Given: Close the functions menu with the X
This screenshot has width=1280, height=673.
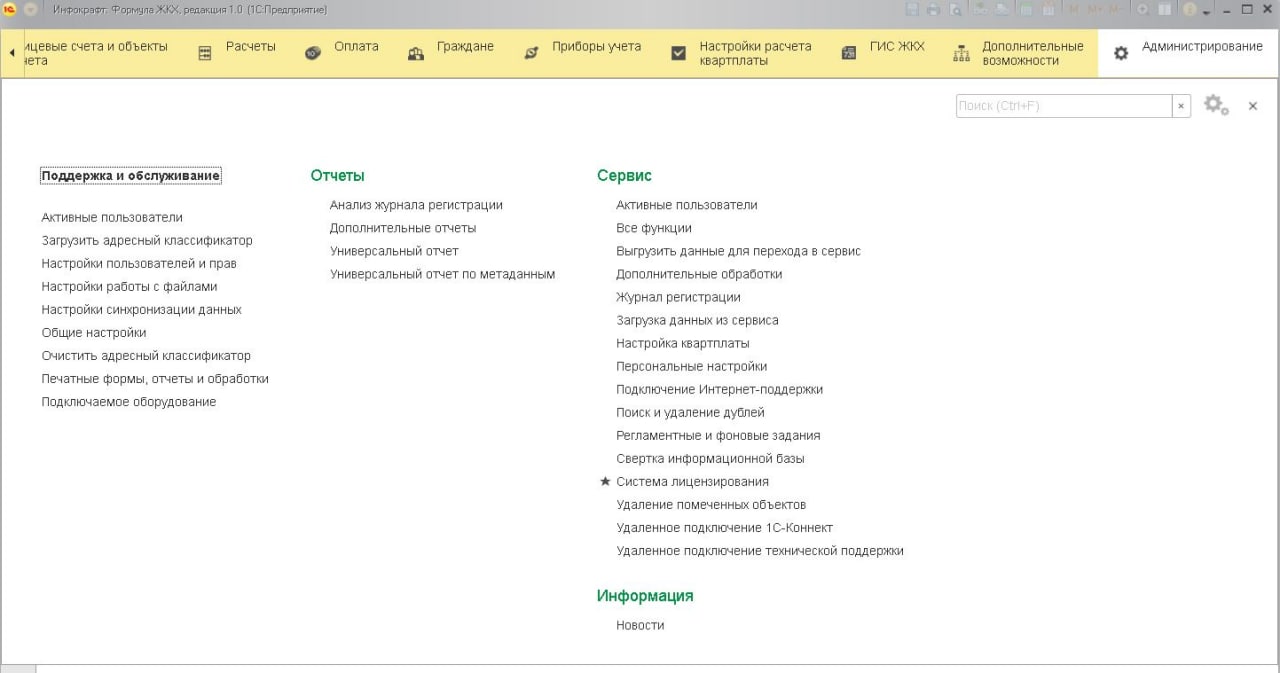Looking at the screenshot, I should click(1253, 106).
